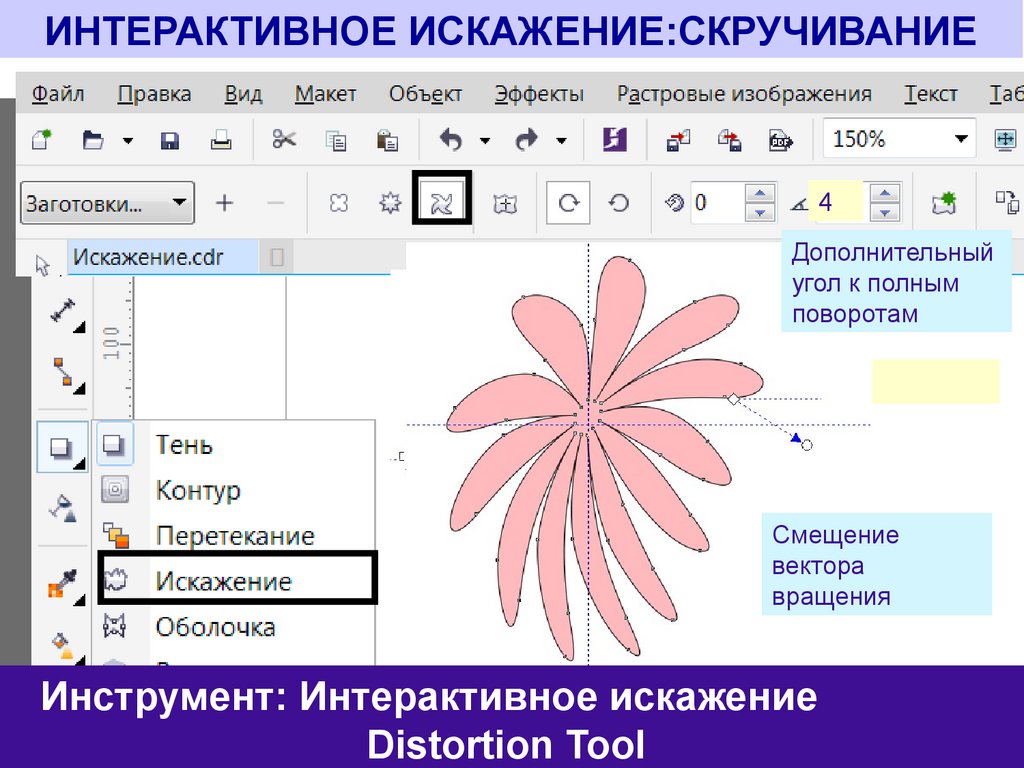Enable counterclockwise rotation
Image resolution: width=1024 pixels, height=768 pixels.
pos(618,203)
